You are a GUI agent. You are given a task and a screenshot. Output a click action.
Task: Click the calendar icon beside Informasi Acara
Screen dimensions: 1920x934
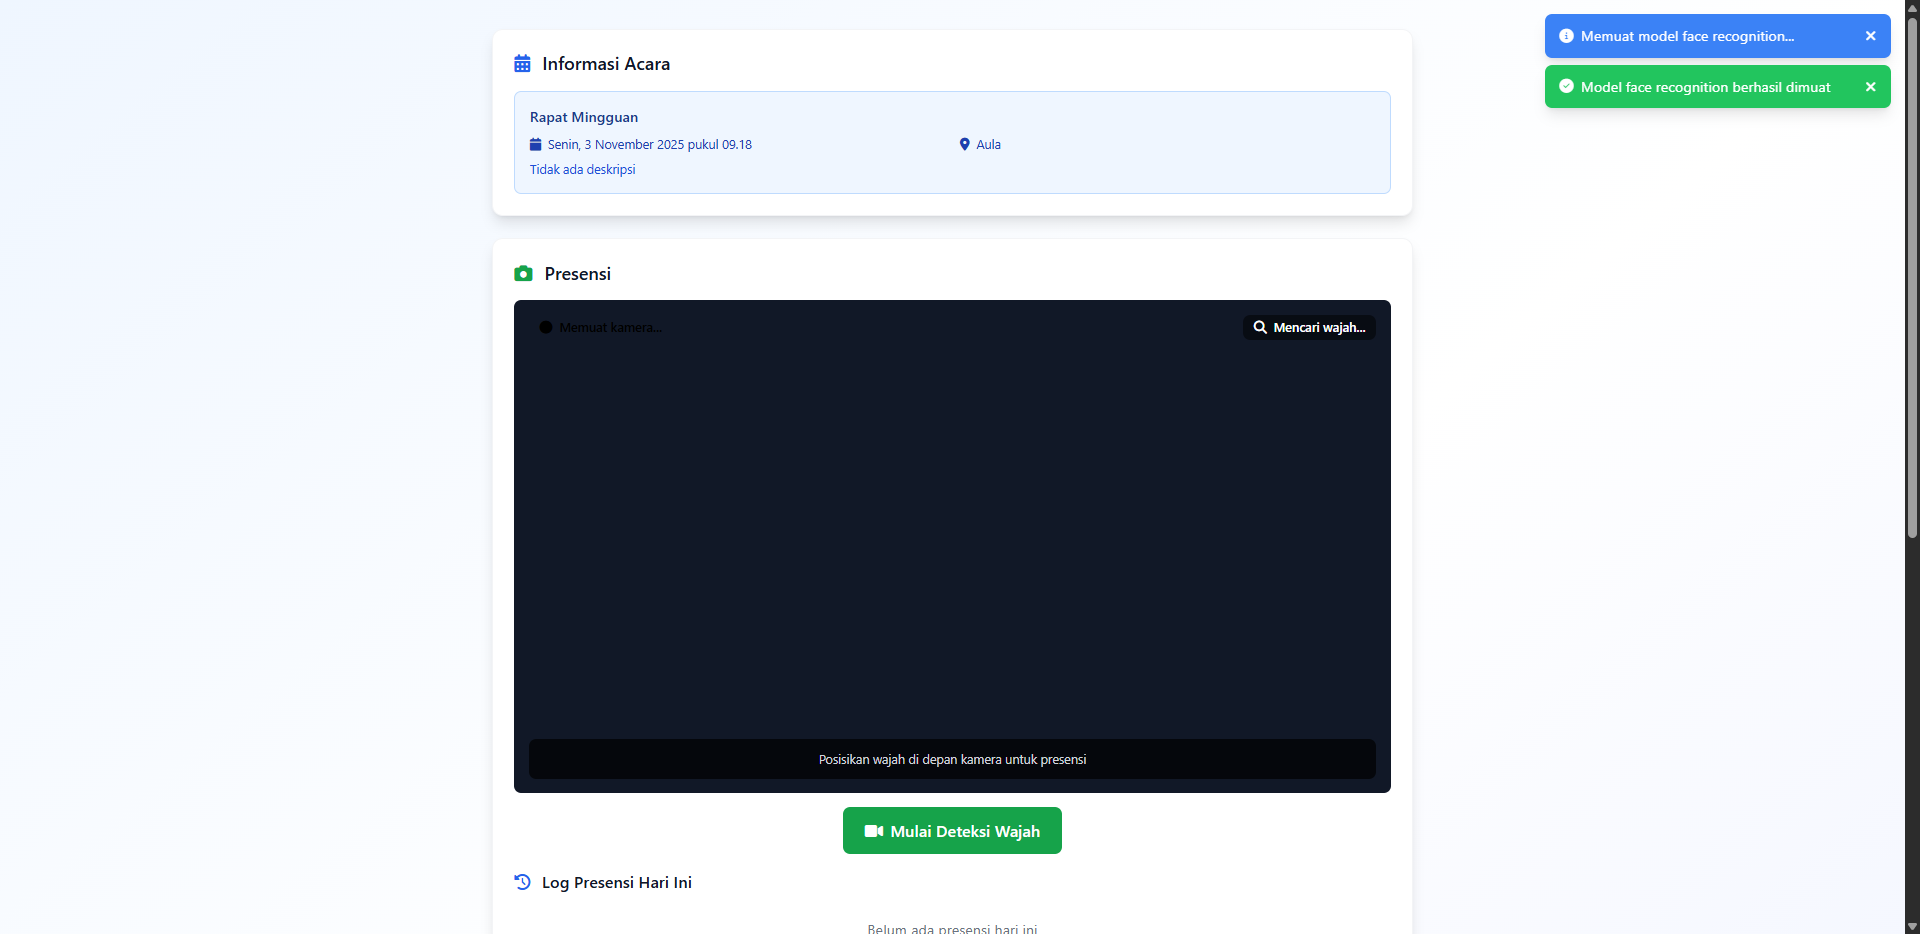[x=522, y=63]
